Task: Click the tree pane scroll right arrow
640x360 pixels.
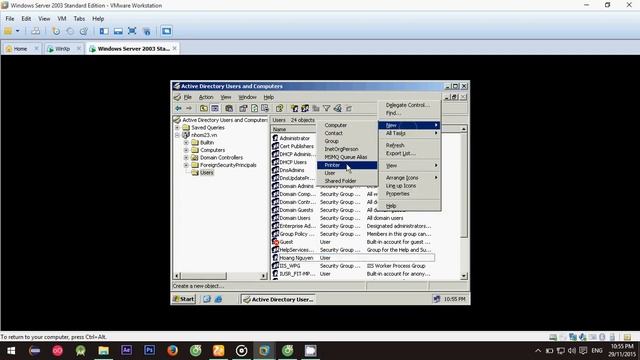Action: pyautogui.click(x=264, y=276)
